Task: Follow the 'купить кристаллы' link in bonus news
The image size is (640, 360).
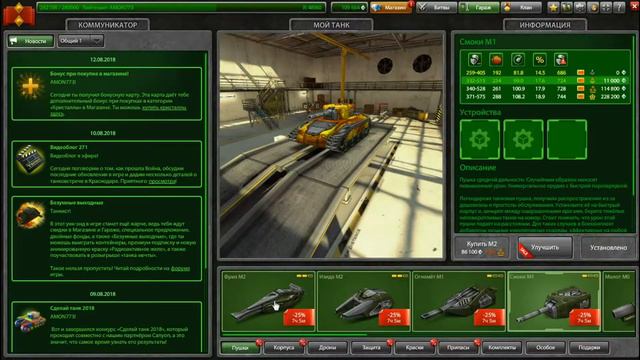Action: click(x=164, y=108)
